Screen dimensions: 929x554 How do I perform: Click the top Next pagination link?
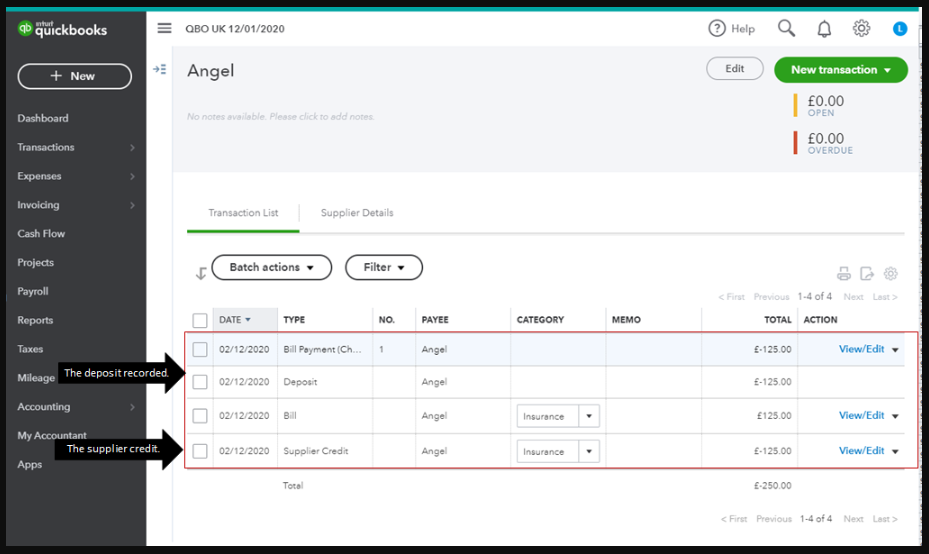(x=853, y=296)
